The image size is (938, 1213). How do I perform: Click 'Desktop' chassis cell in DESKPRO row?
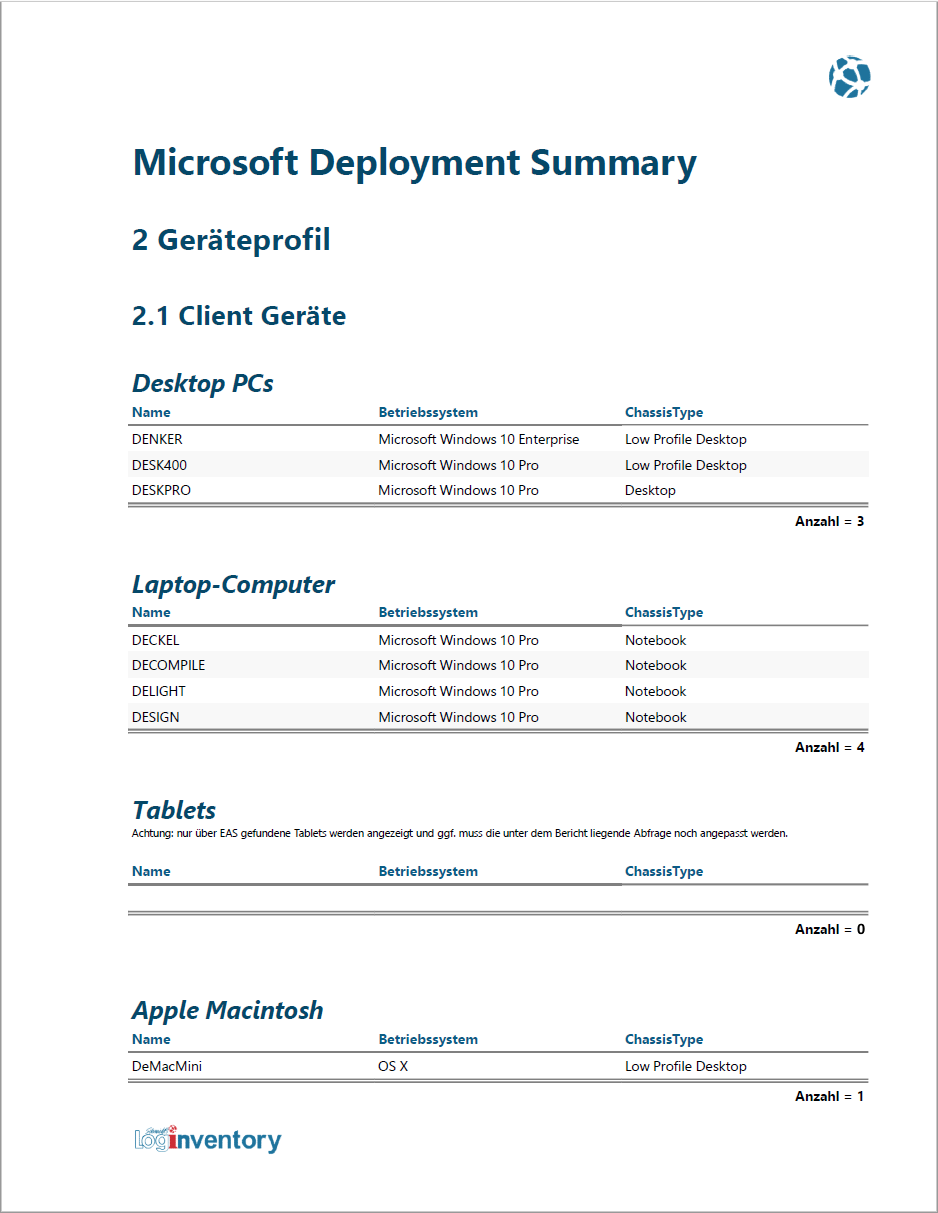[x=650, y=490]
